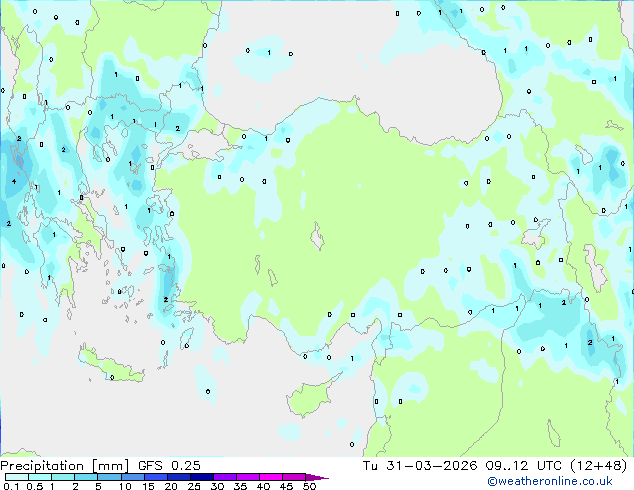Click legend label '50' under color bar

coord(309,486)
